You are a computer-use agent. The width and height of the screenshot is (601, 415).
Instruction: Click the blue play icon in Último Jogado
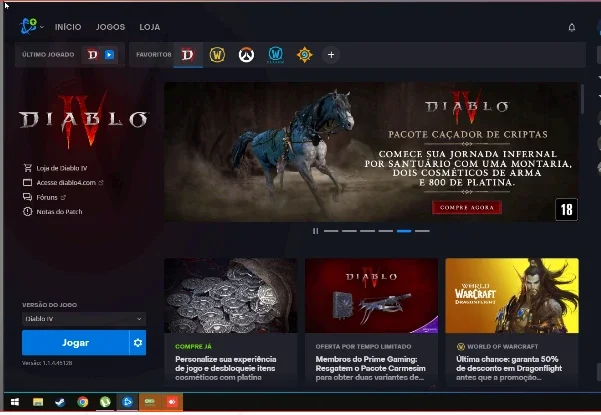coord(110,55)
